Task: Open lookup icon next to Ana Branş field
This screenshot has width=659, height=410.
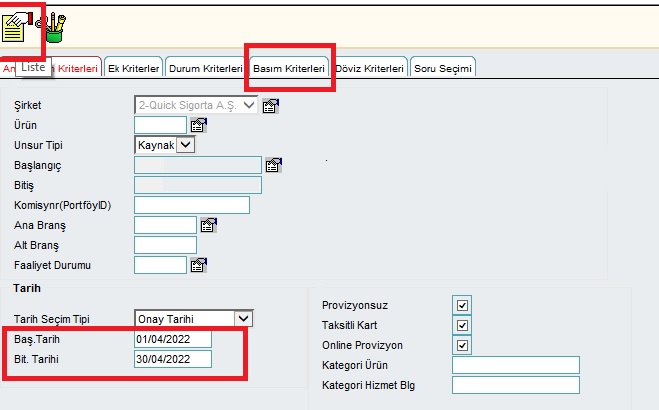Action: tap(208, 225)
